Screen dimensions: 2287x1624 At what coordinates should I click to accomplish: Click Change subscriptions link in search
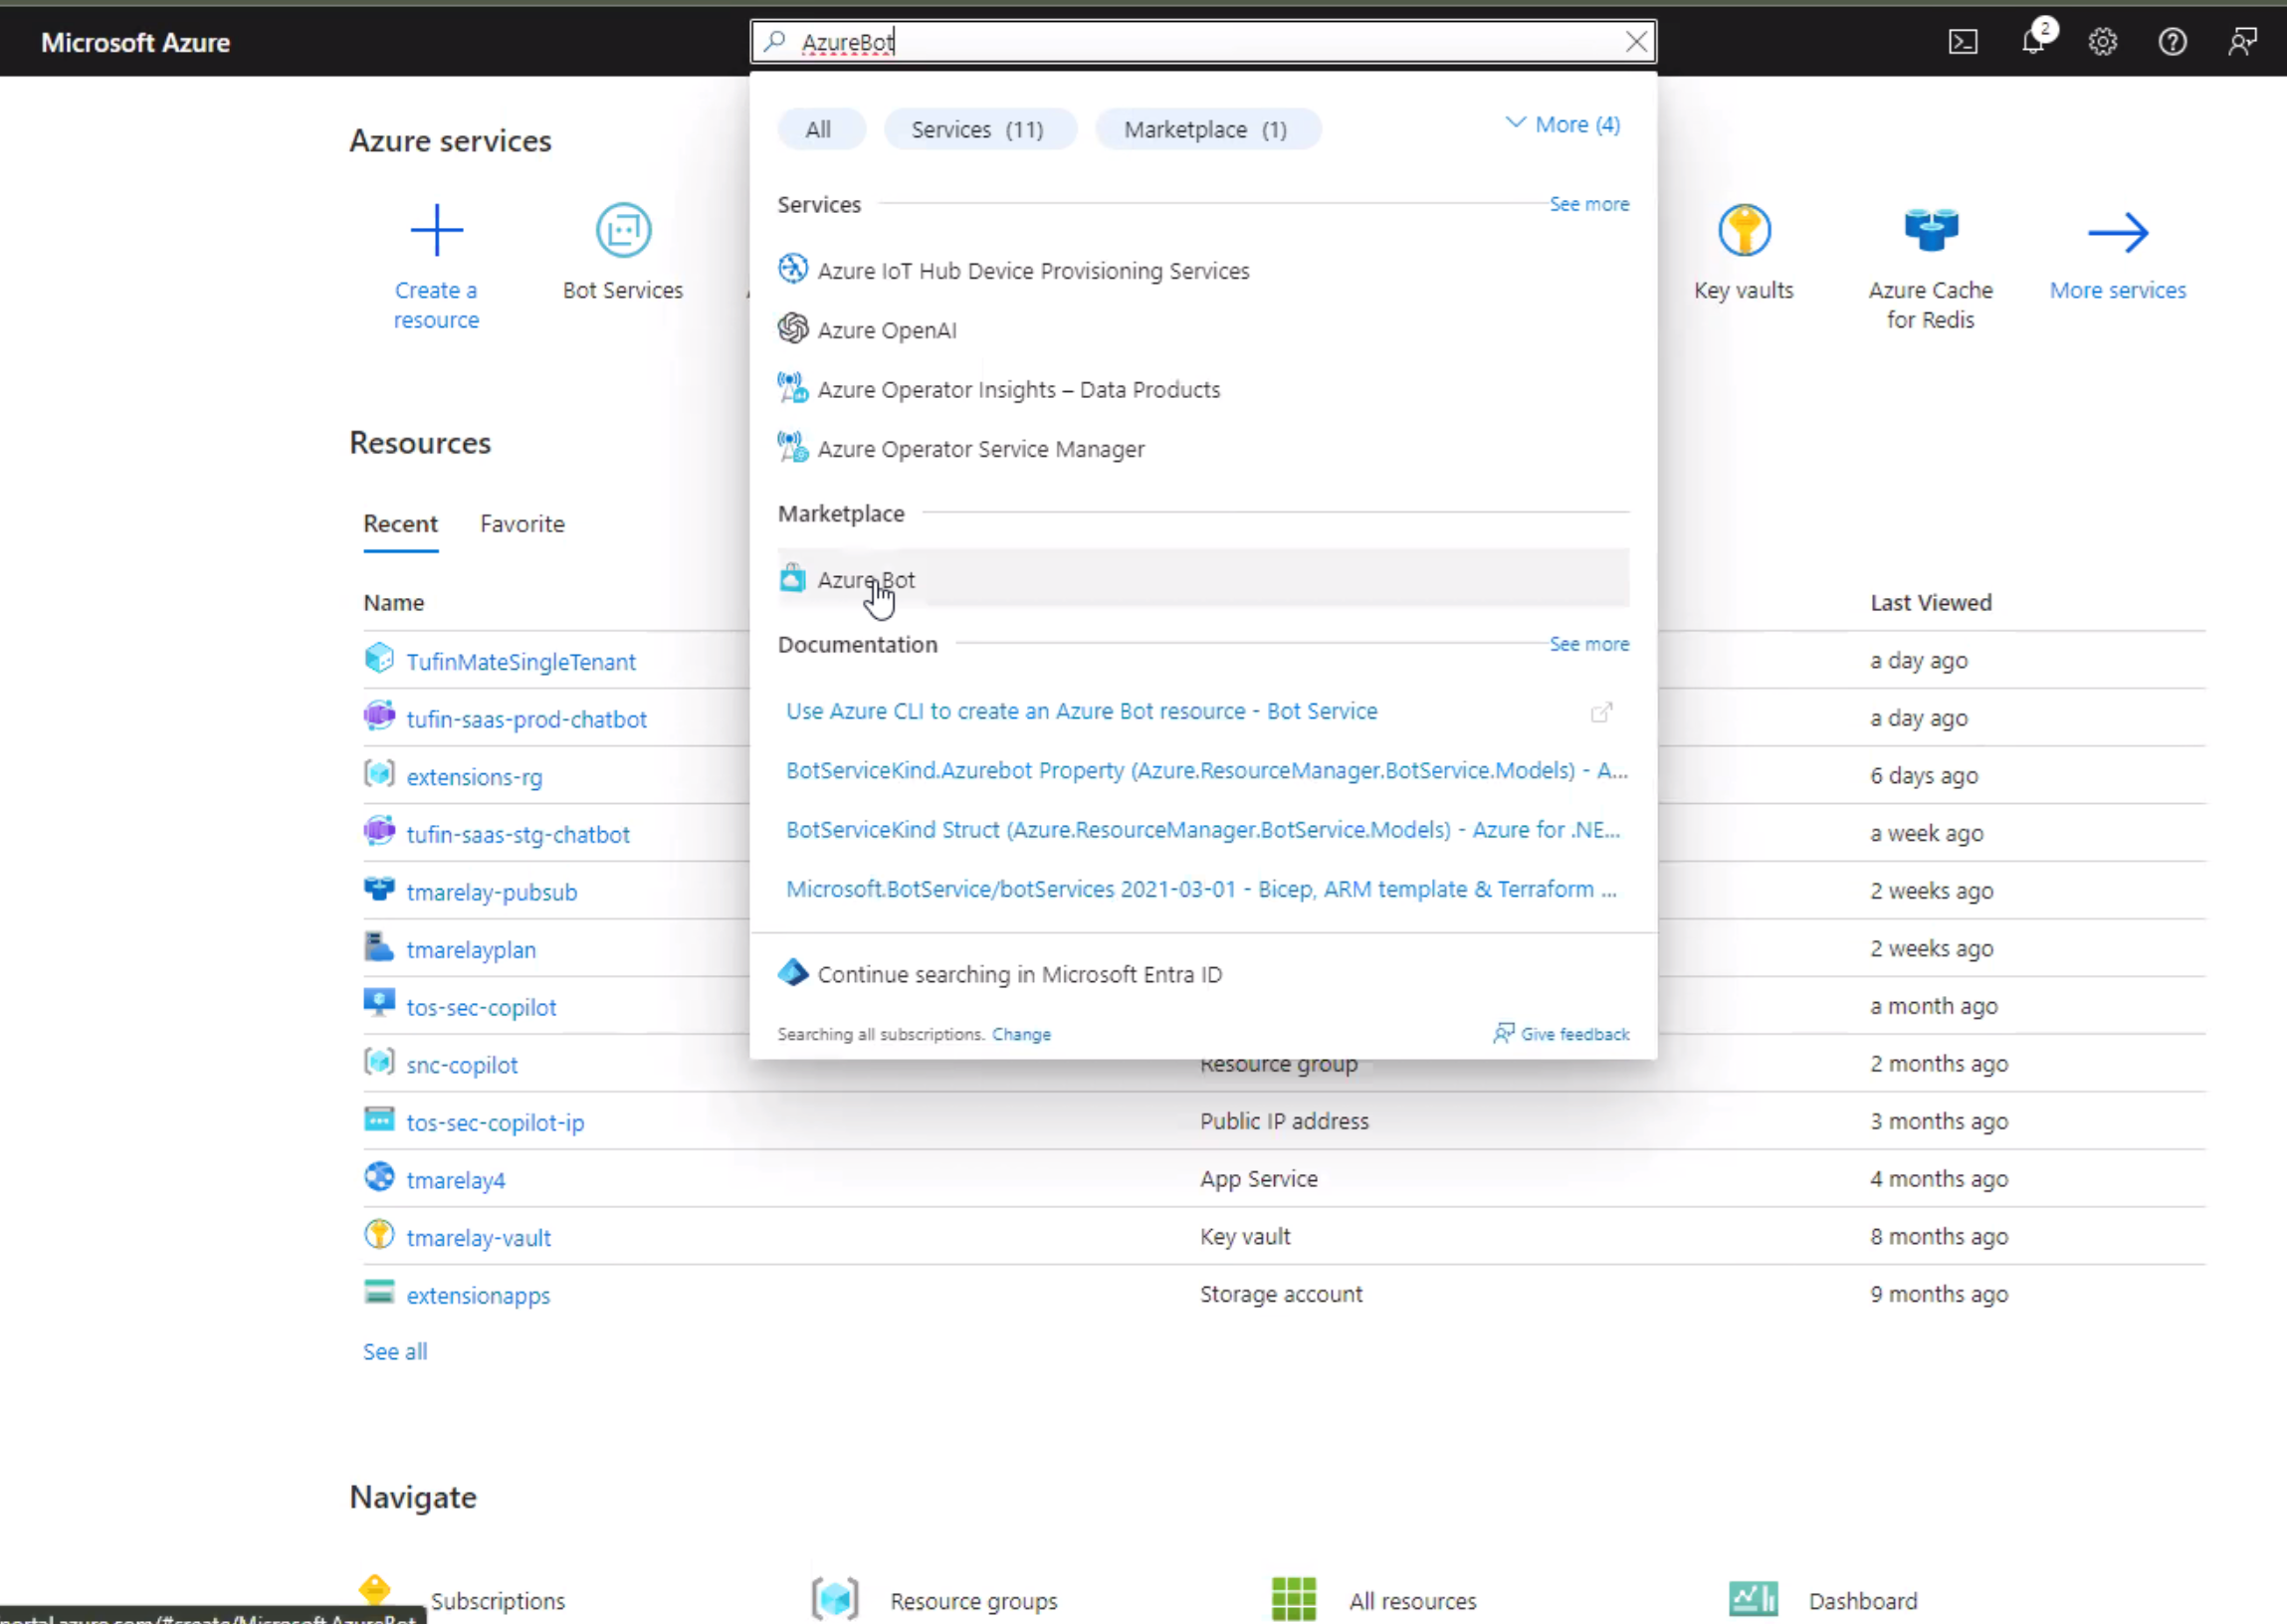point(1020,1035)
